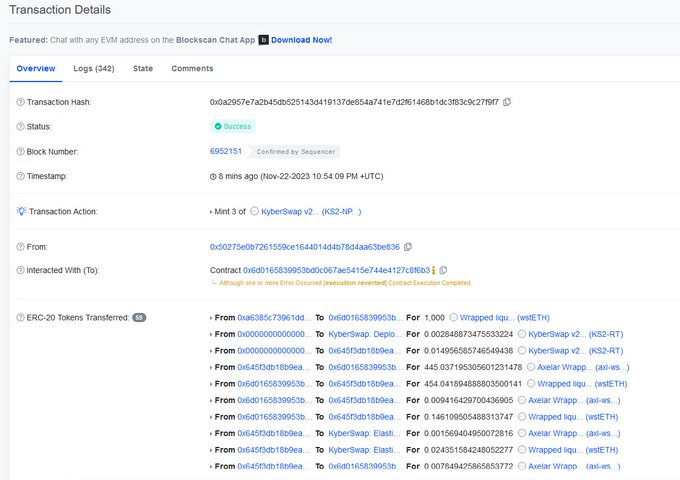This screenshot has height=480, width=680.
Task: Click help icon next to Interacted With
Action: (x=20, y=270)
